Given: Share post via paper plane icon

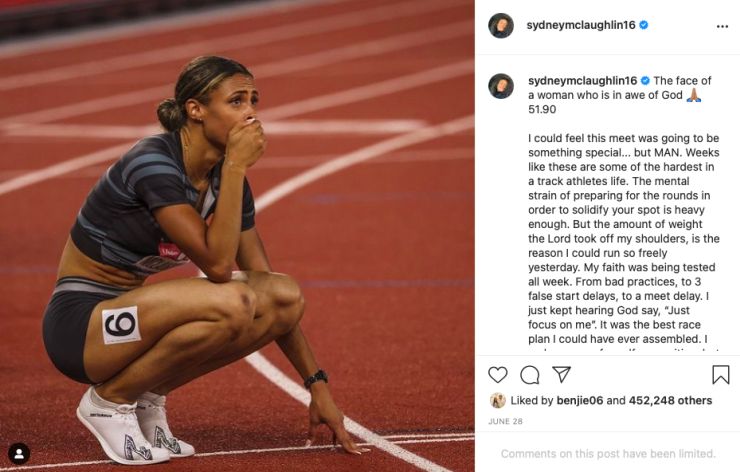Looking at the screenshot, I should click(561, 374).
